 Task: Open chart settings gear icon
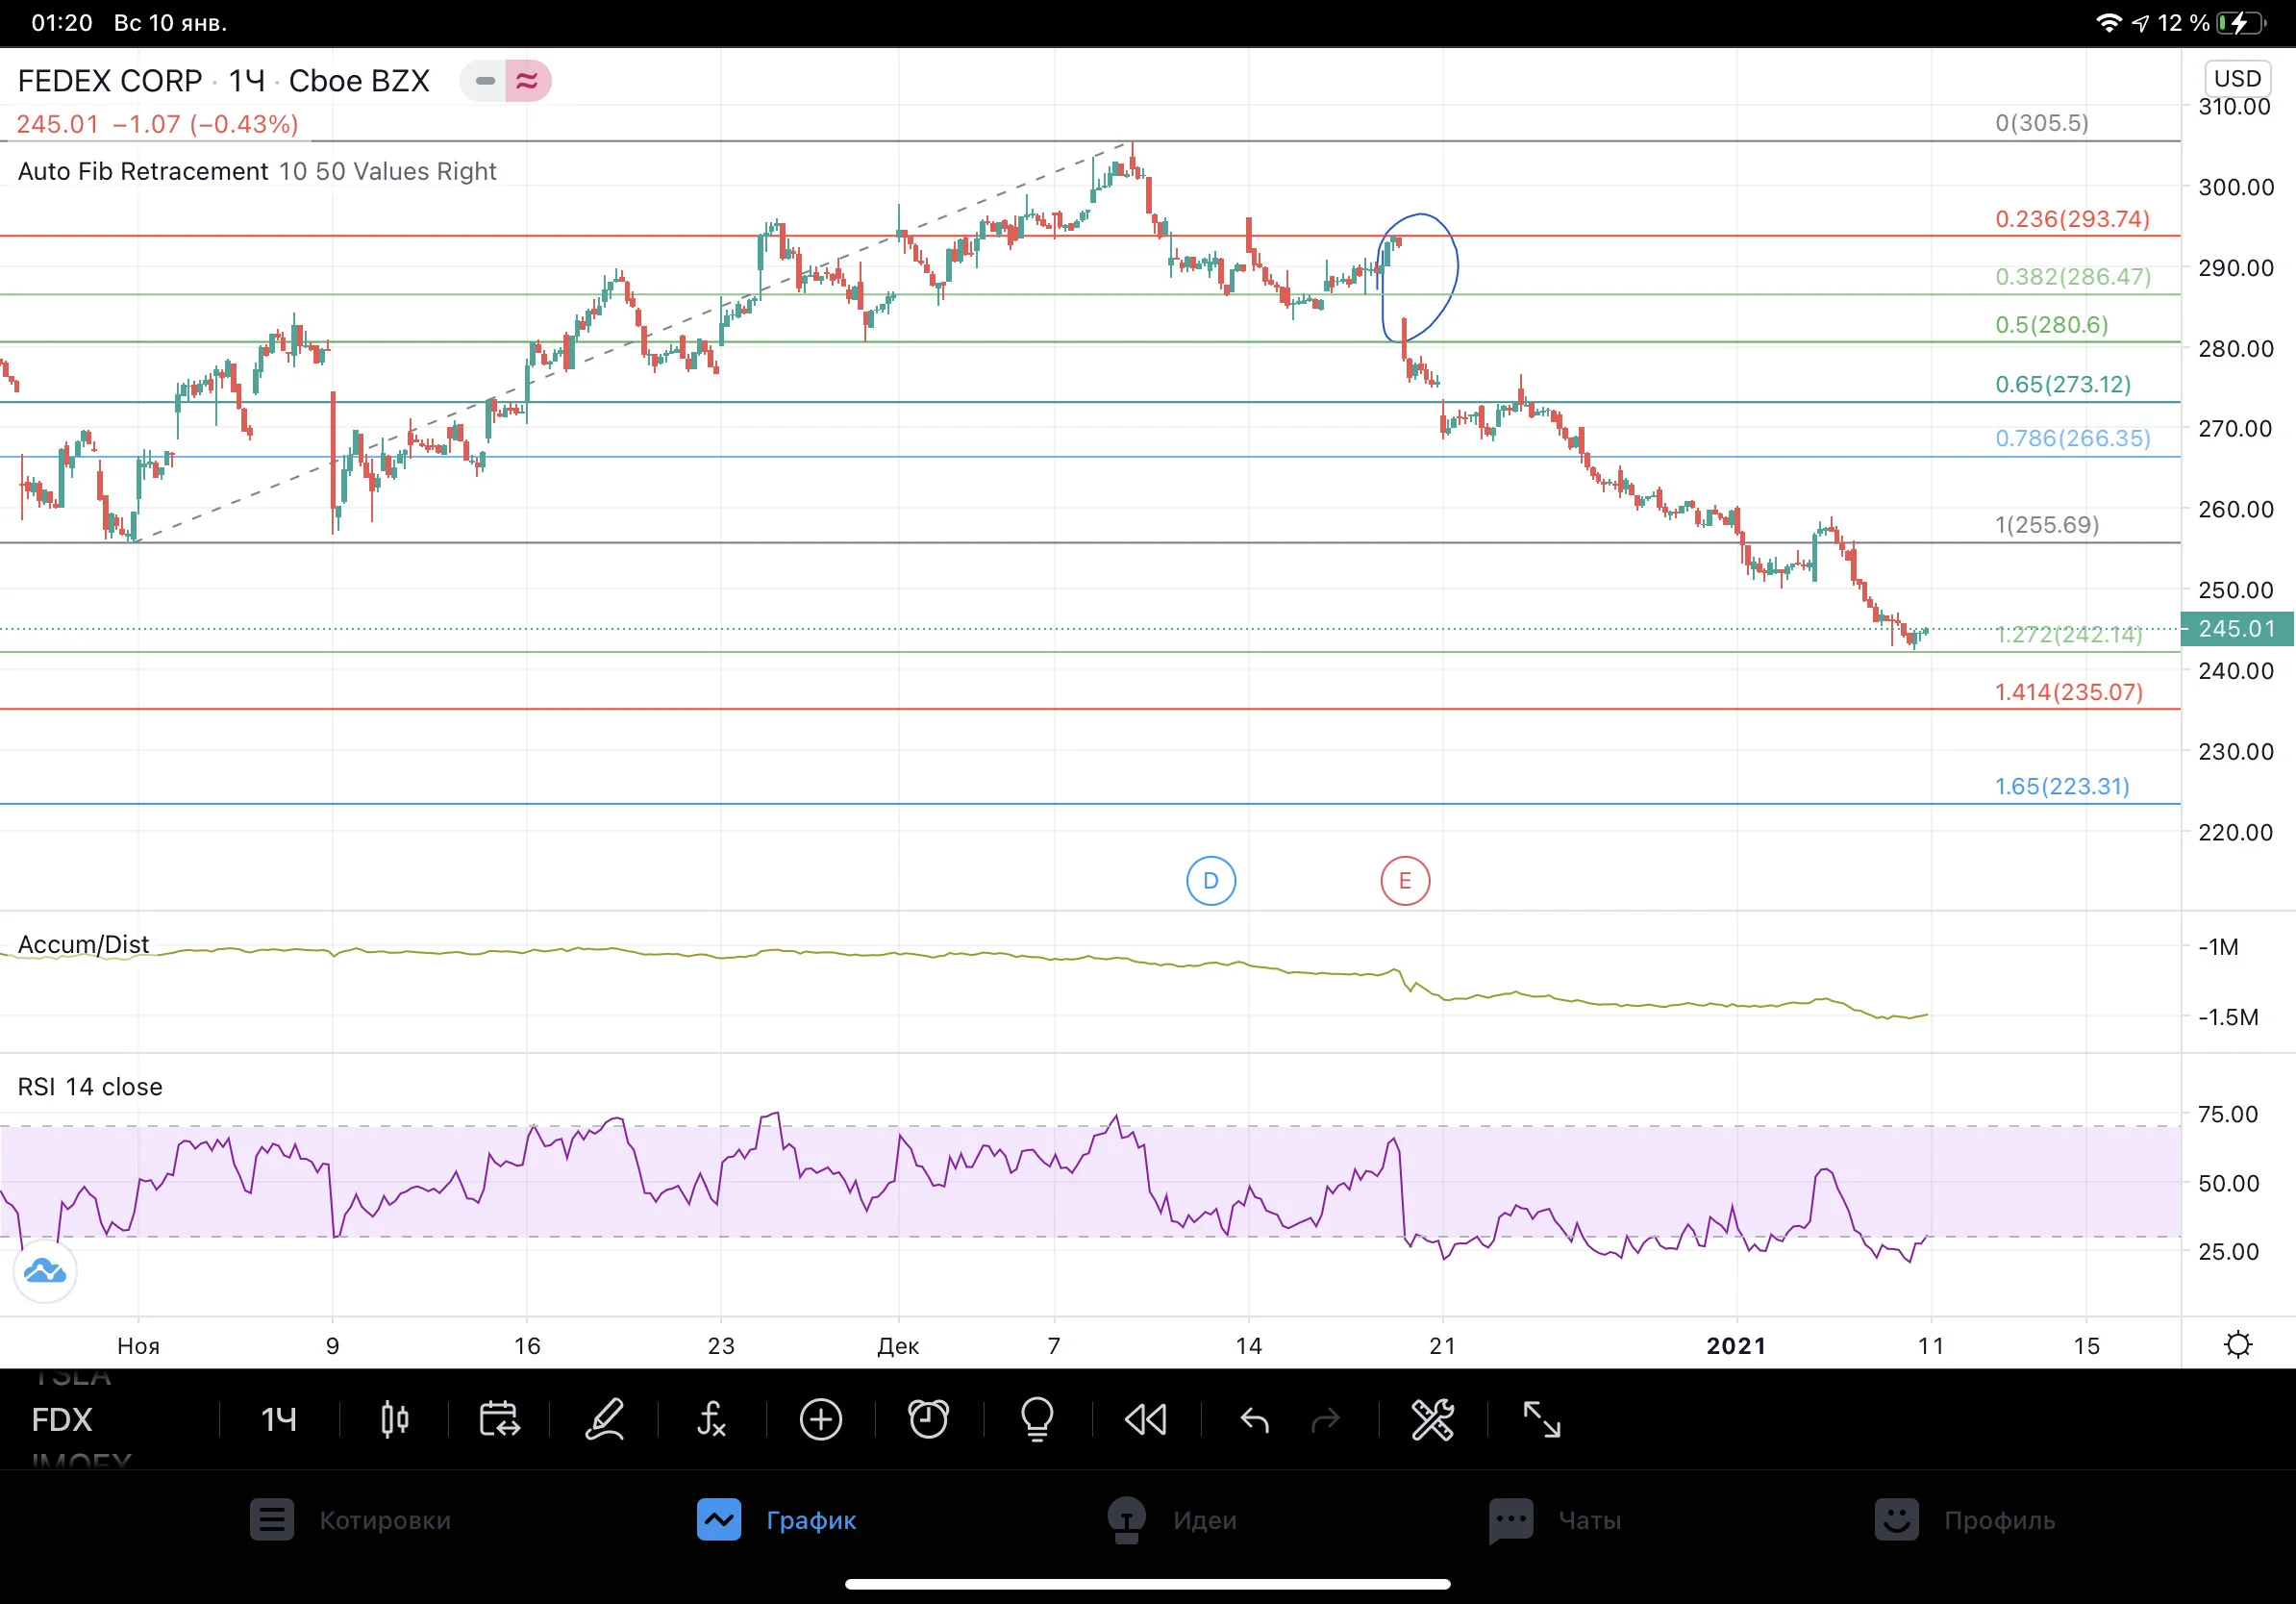pos(2238,1344)
